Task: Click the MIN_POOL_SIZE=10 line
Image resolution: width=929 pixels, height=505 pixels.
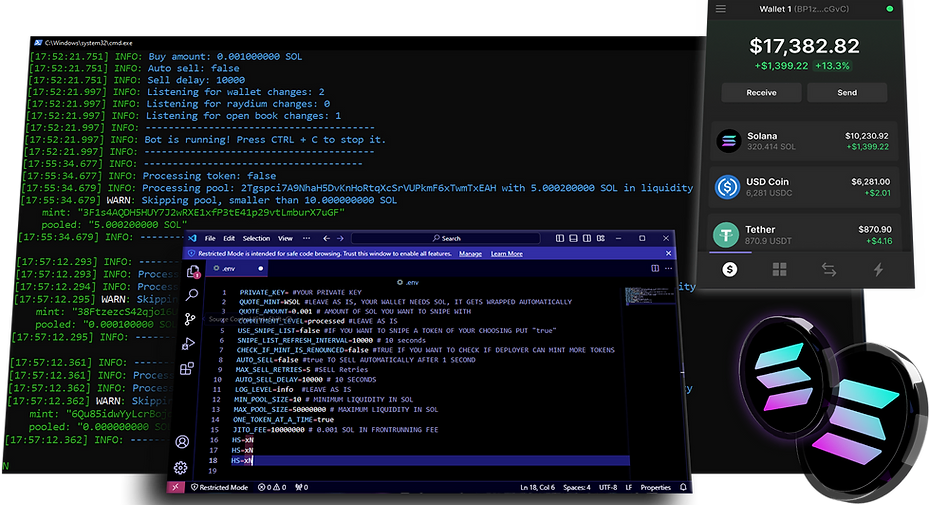Action: [x=323, y=399]
